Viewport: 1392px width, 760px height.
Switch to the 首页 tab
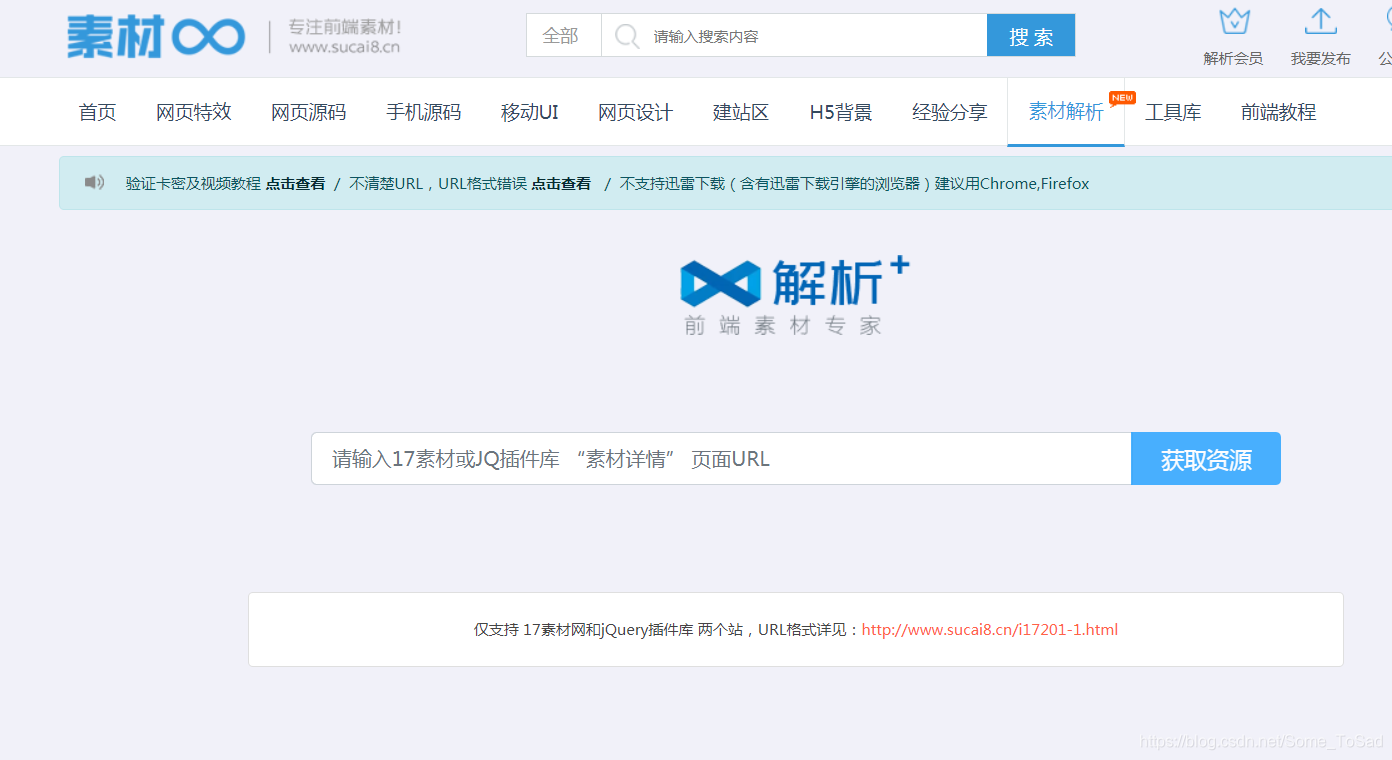(97, 112)
